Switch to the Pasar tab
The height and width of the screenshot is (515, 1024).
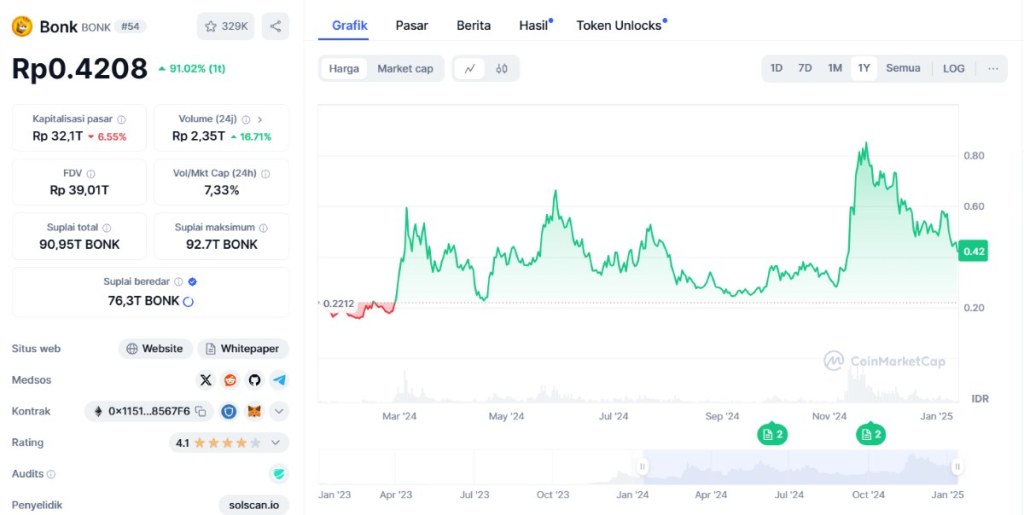tap(412, 25)
